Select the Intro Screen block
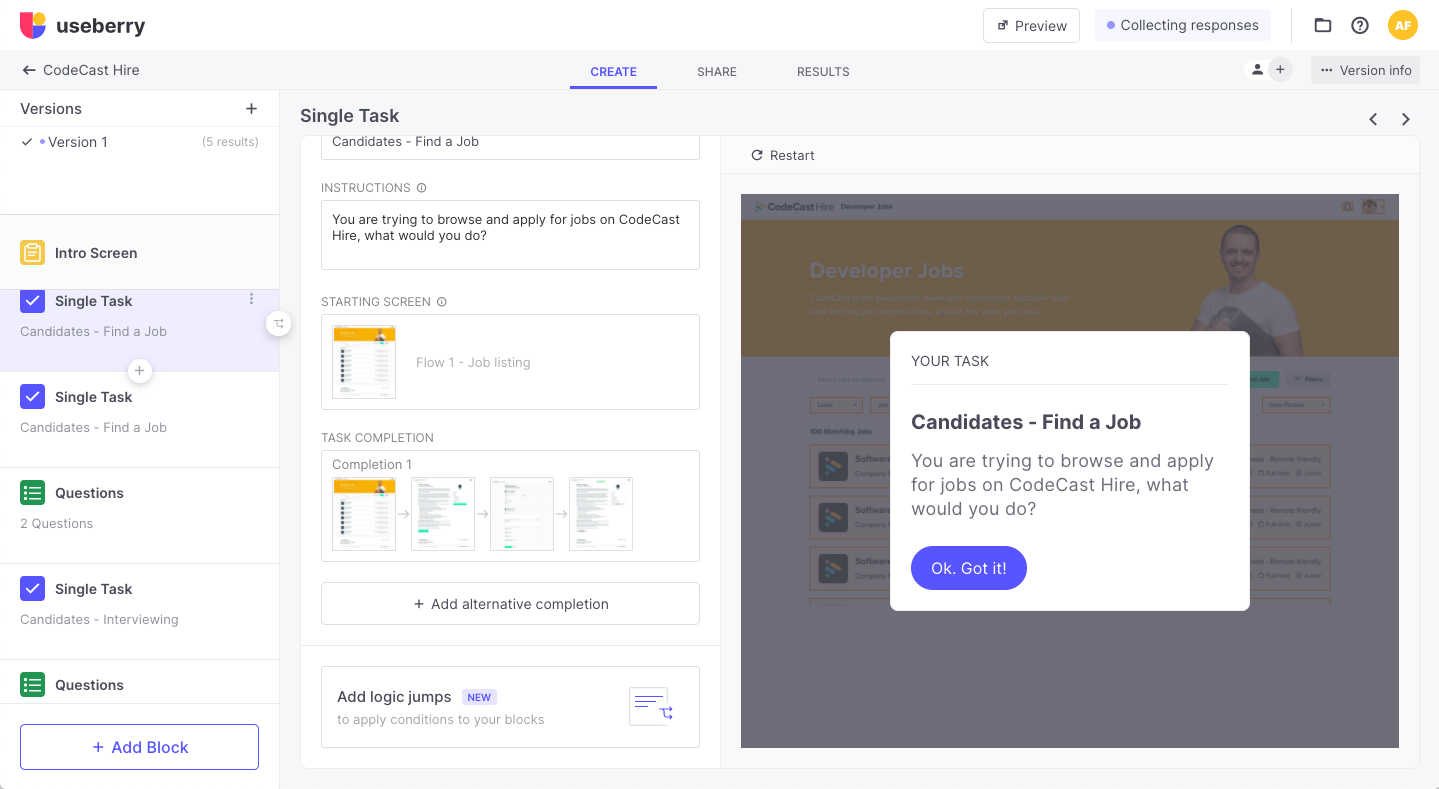This screenshot has height=789, width=1439. click(x=96, y=253)
